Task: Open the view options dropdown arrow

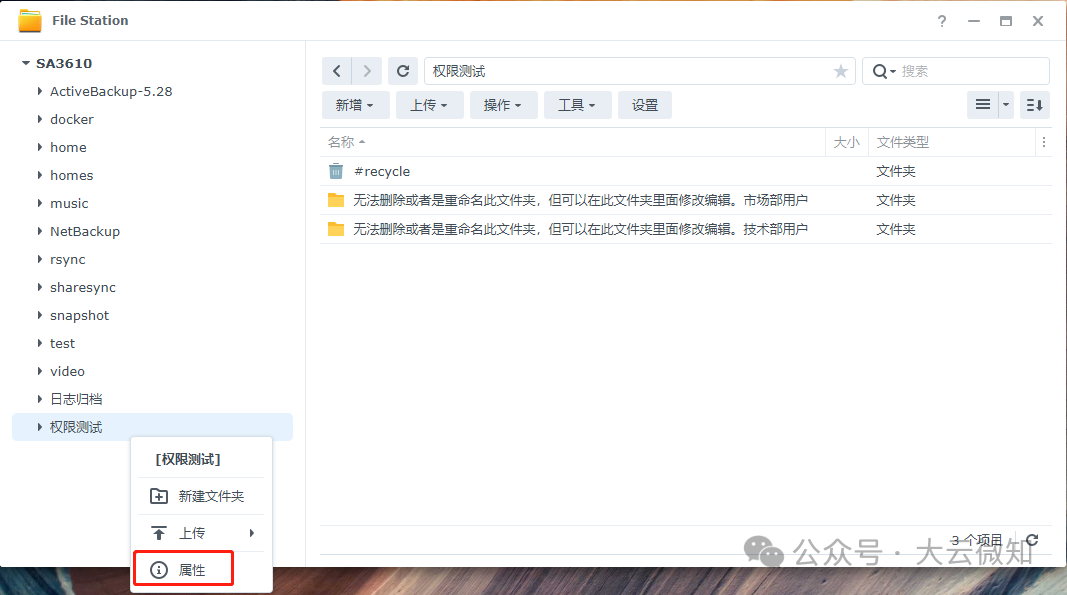Action: (1005, 104)
